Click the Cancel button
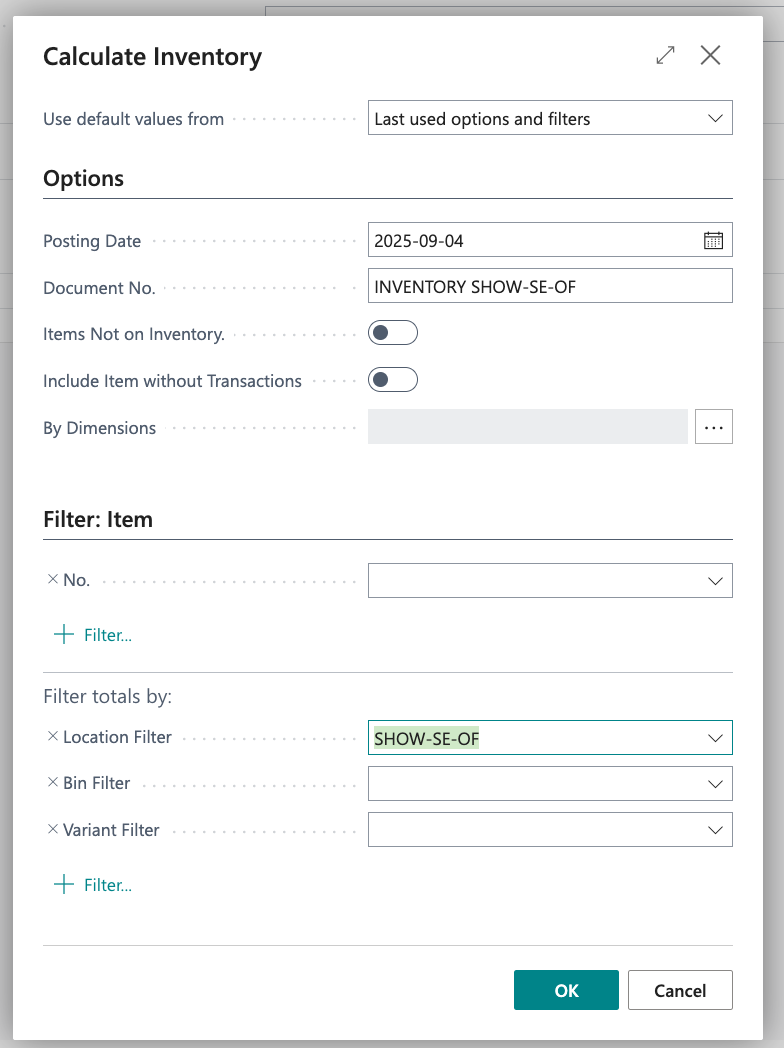Screen dimensions: 784x1048 pyautogui.click(x=680, y=990)
